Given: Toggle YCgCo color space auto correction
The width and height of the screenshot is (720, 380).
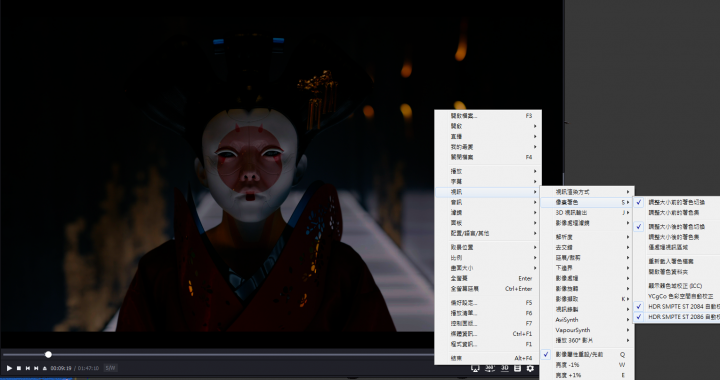Looking at the screenshot, I should 677,296.
